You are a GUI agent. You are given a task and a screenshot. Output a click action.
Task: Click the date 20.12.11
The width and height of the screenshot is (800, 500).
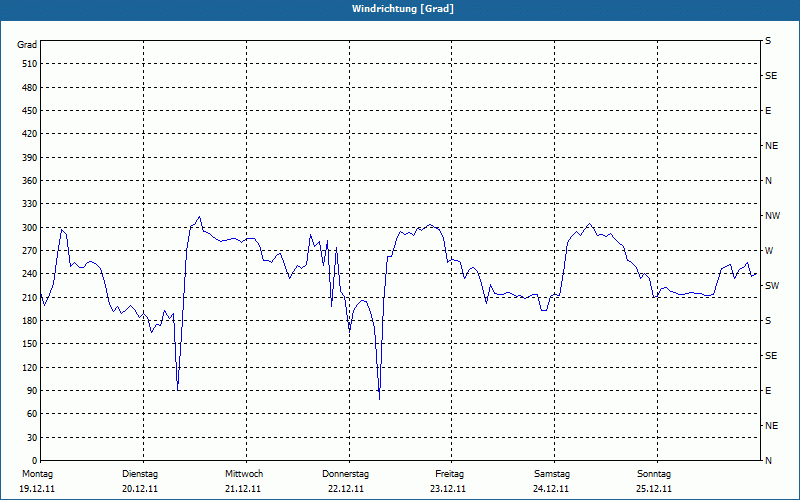pyautogui.click(x=140, y=489)
